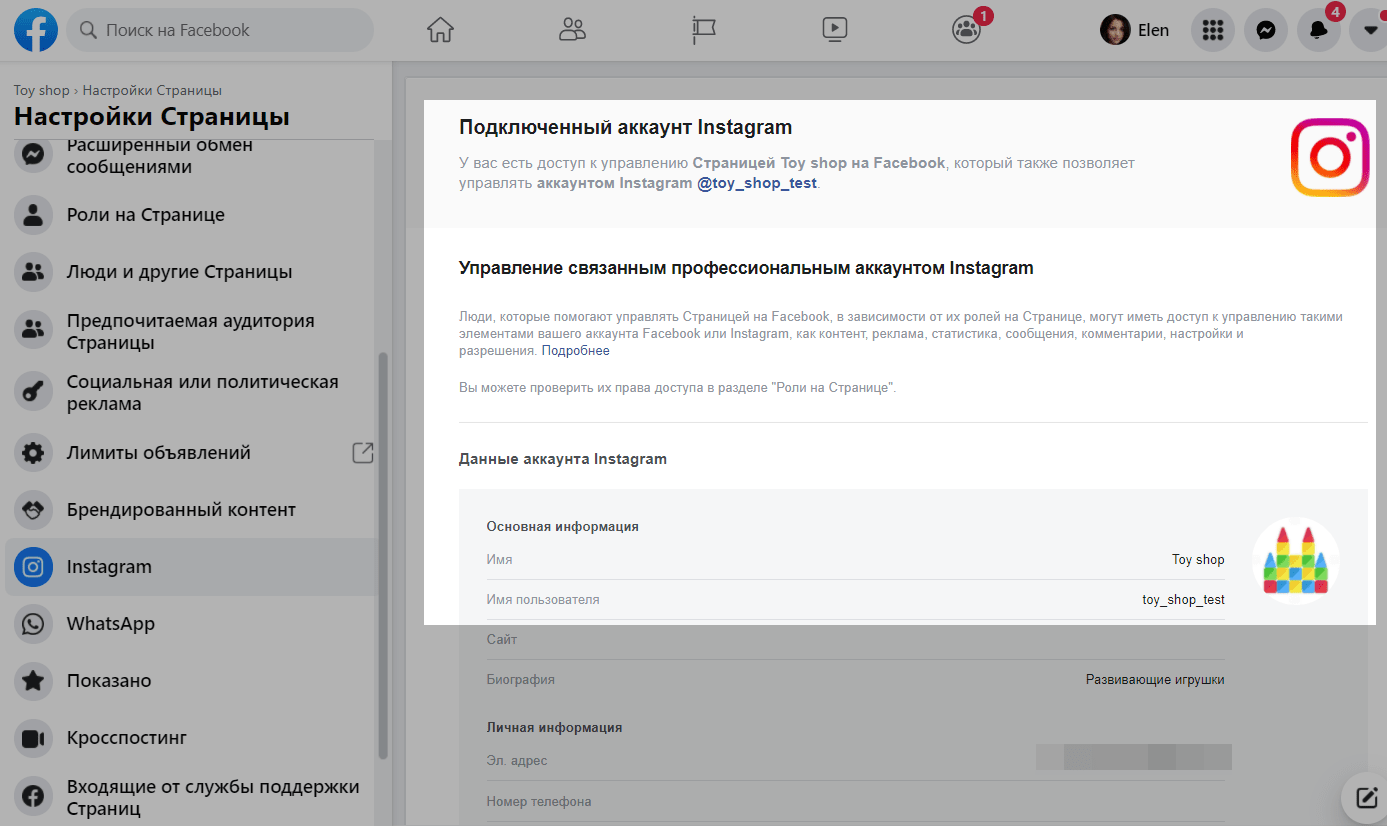This screenshot has height=826, width=1387.
Task: Open the Elen profile button
Action: point(1135,30)
